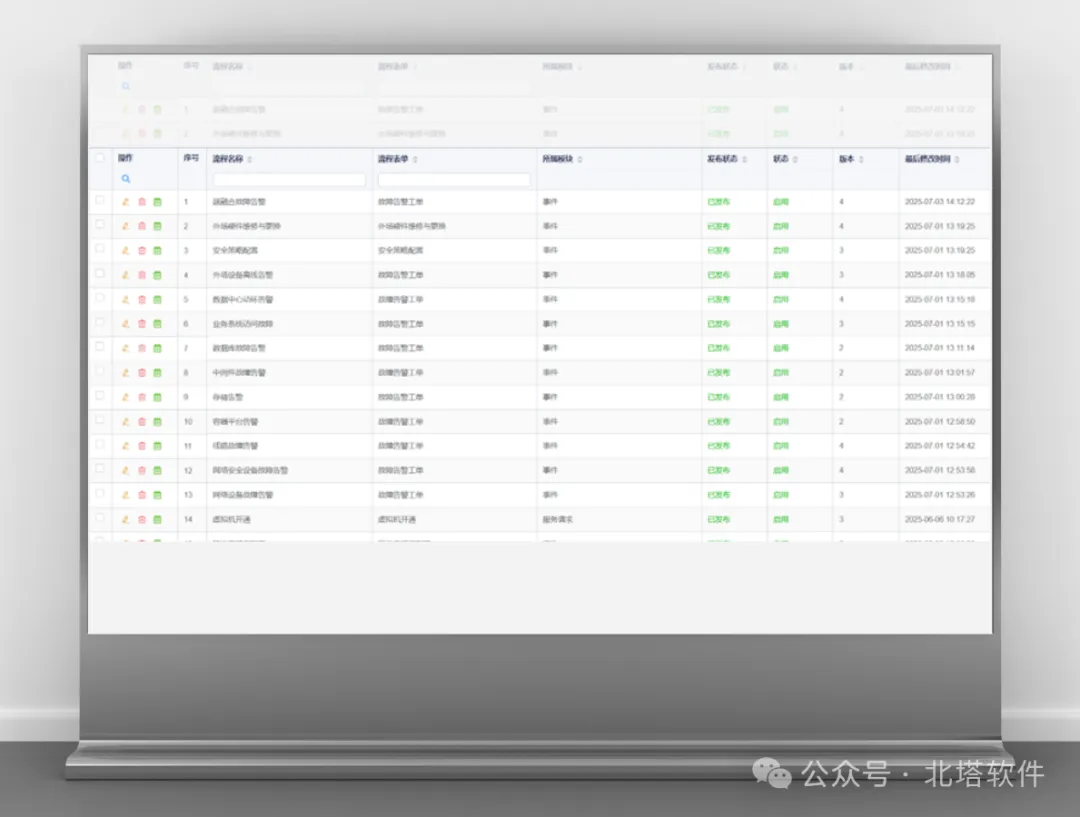This screenshot has height=817, width=1080.
Task: Edit the workflow in row 1
Action: (125, 202)
